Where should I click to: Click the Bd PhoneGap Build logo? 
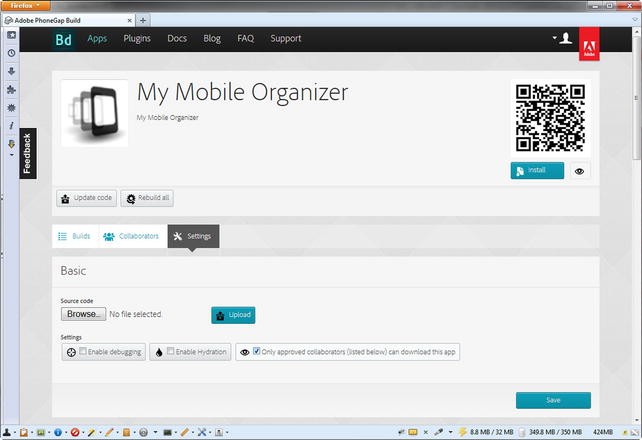pyautogui.click(x=63, y=40)
